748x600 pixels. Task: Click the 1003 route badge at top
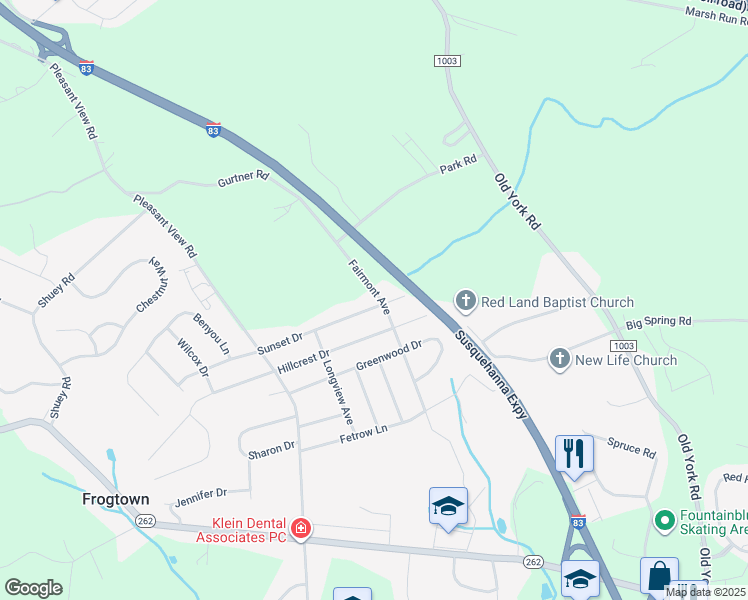447,61
